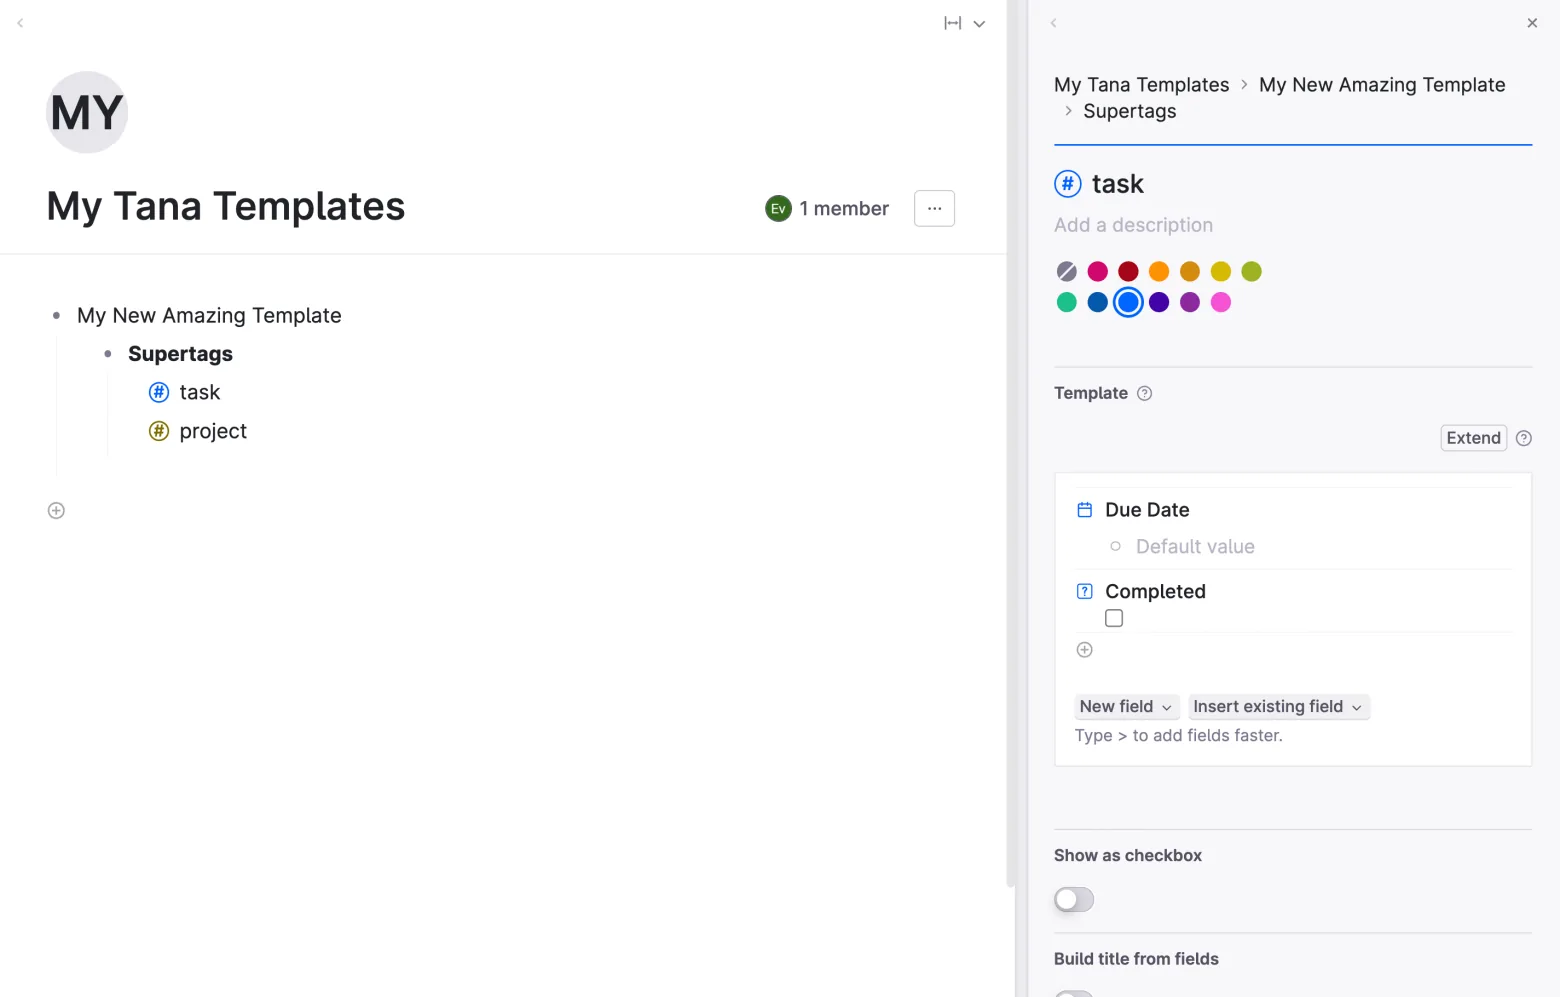Click the plus icon below Completed field

pyautogui.click(x=1084, y=650)
